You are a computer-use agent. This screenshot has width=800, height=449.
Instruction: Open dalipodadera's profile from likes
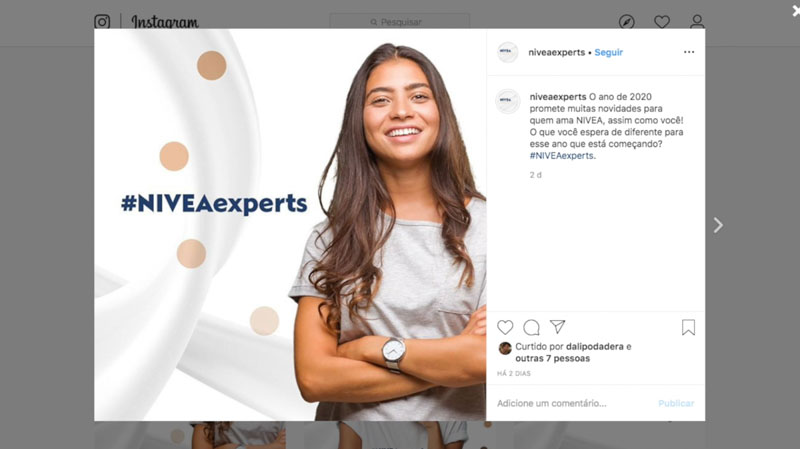[x=595, y=346]
